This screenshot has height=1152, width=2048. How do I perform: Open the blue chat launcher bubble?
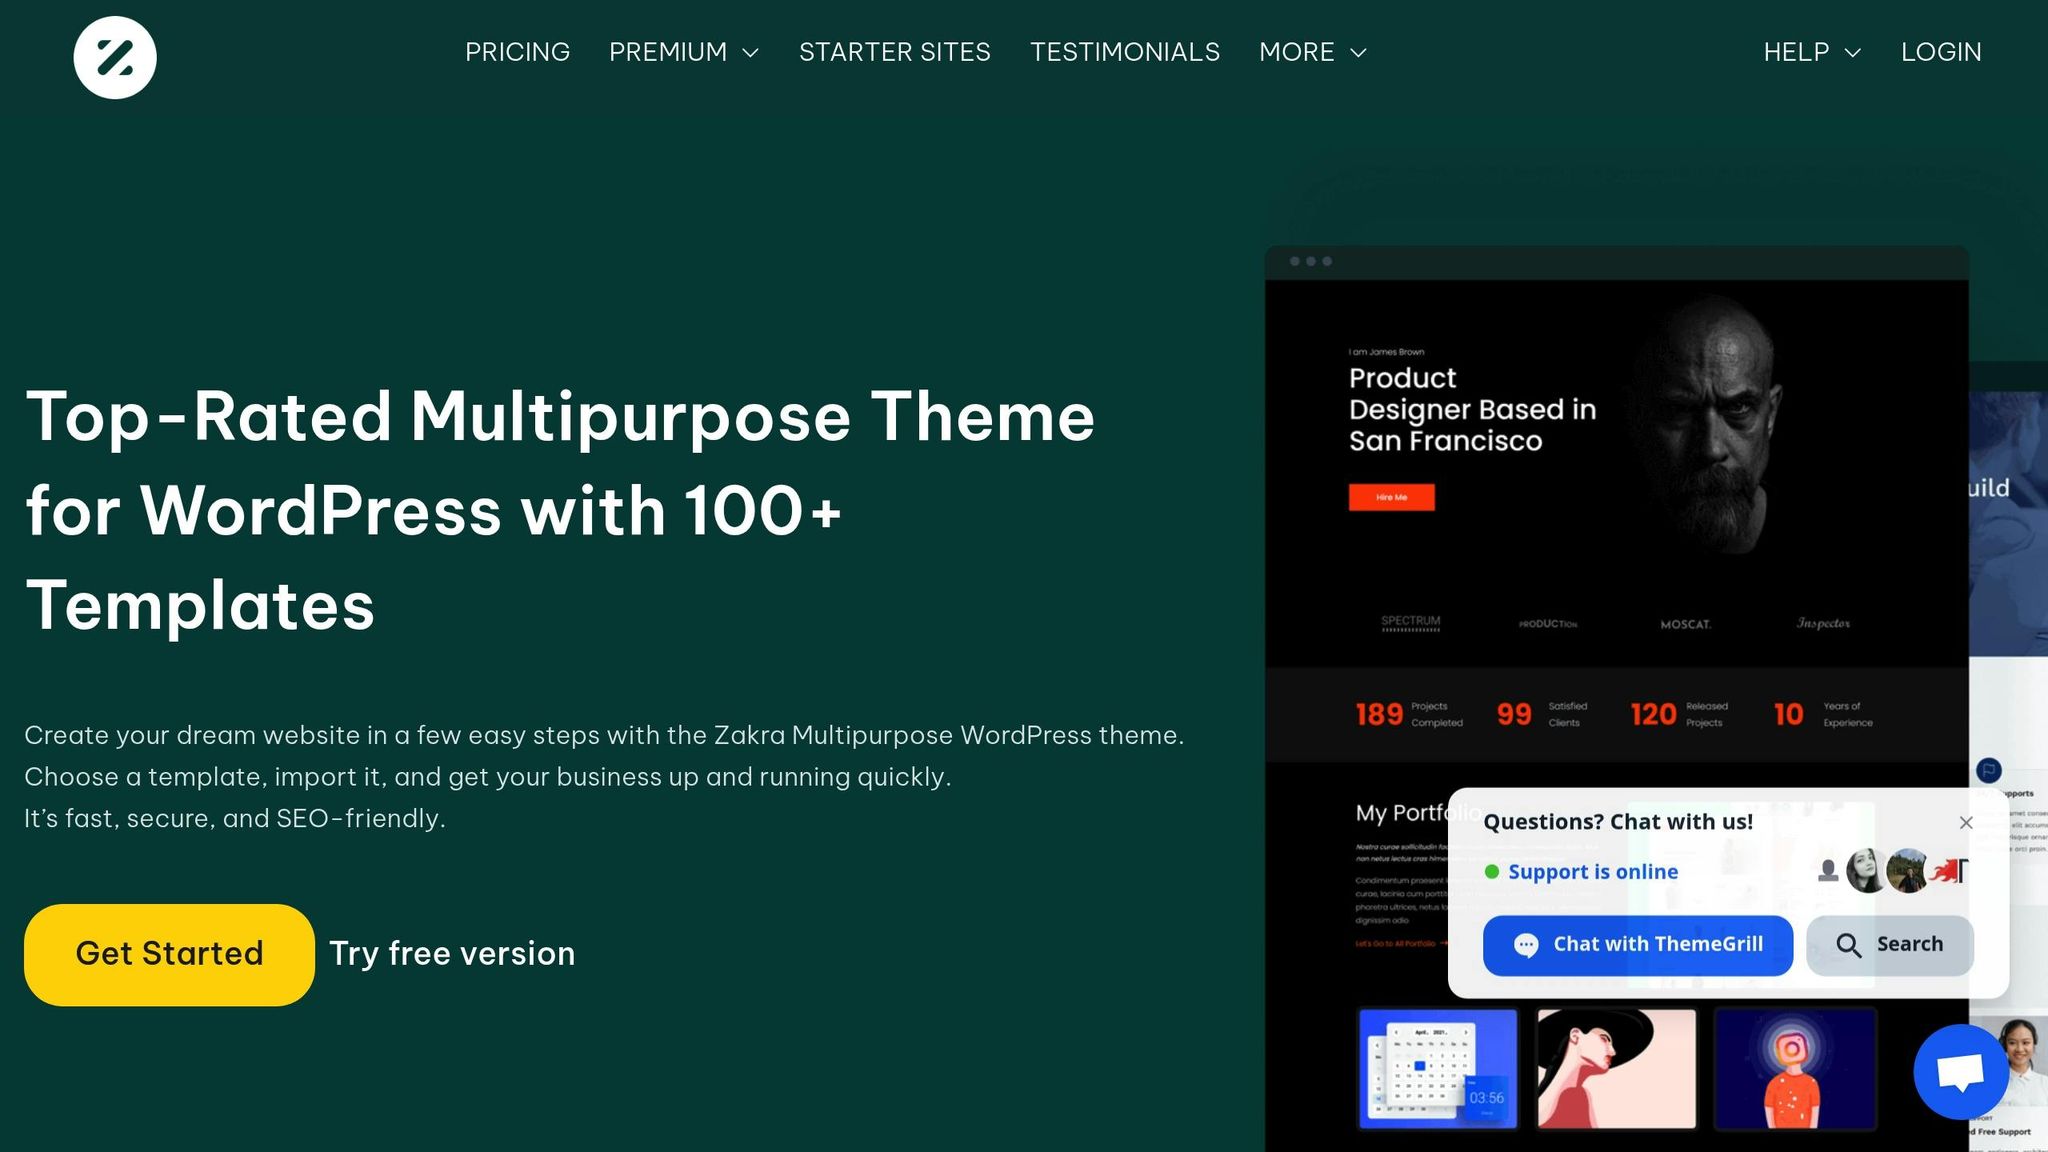pyautogui.click(x=1961, y=1072)
